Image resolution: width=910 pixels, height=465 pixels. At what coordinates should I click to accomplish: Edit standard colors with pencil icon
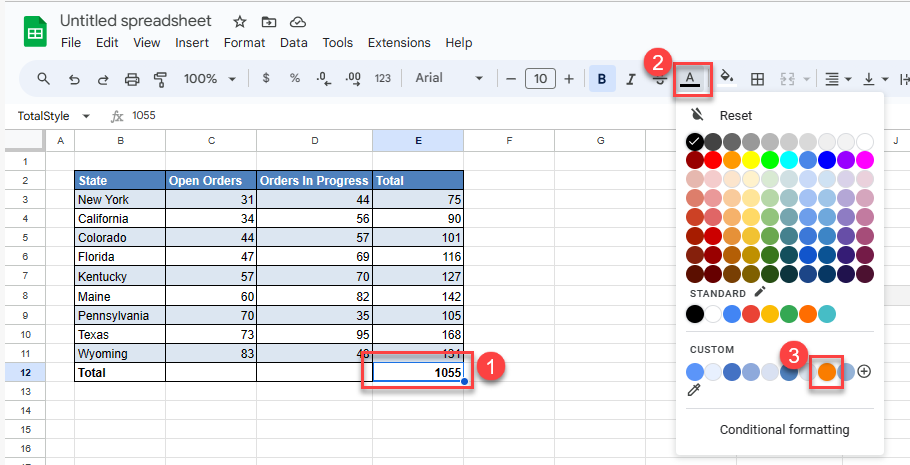[x=760, y=292]
